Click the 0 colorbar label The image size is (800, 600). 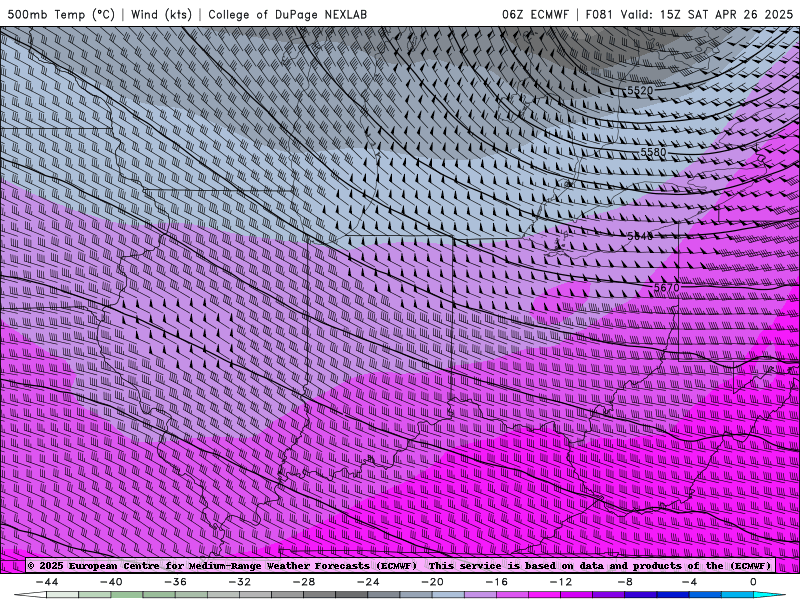click(754, 582)
